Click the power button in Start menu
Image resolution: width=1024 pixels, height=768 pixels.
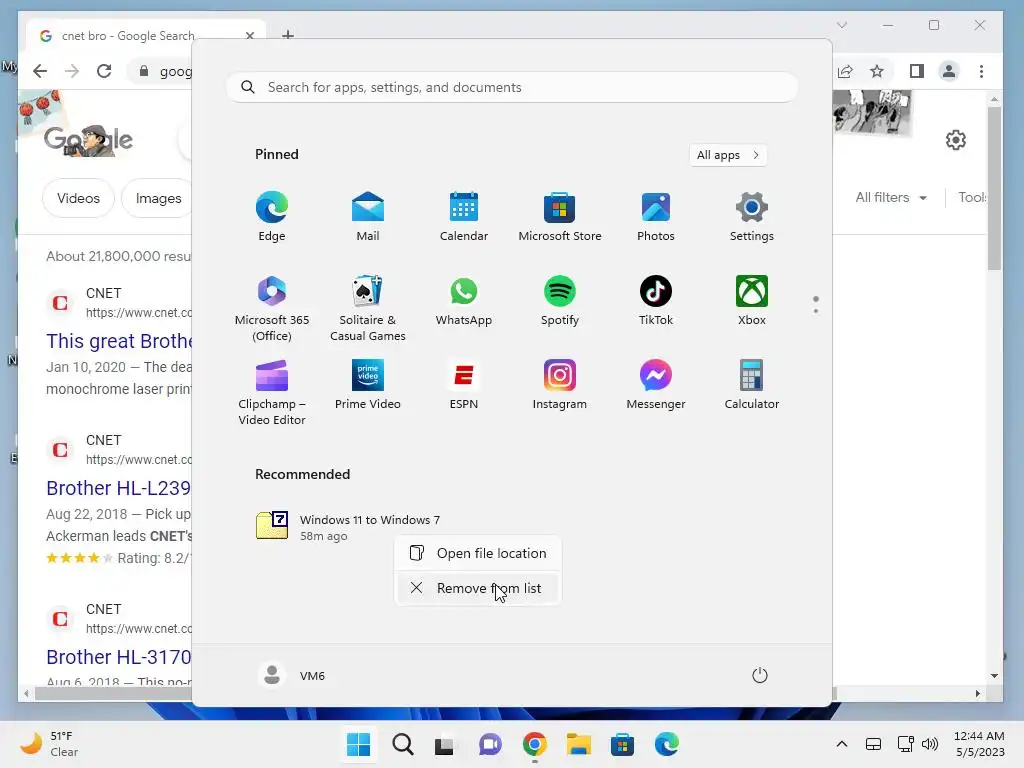(760, 675)
